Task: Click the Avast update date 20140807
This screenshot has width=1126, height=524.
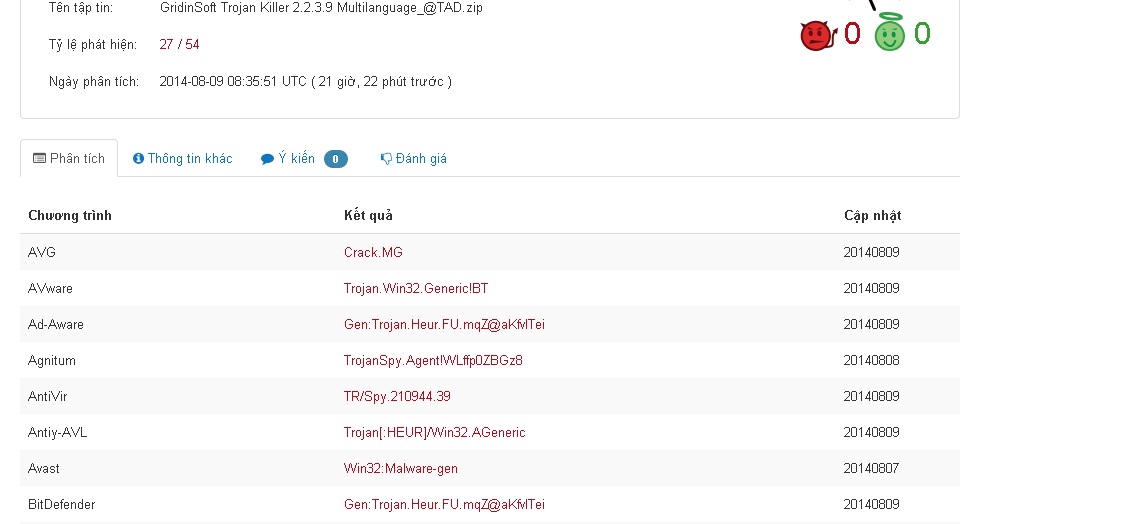Action: tap(872, 469)
